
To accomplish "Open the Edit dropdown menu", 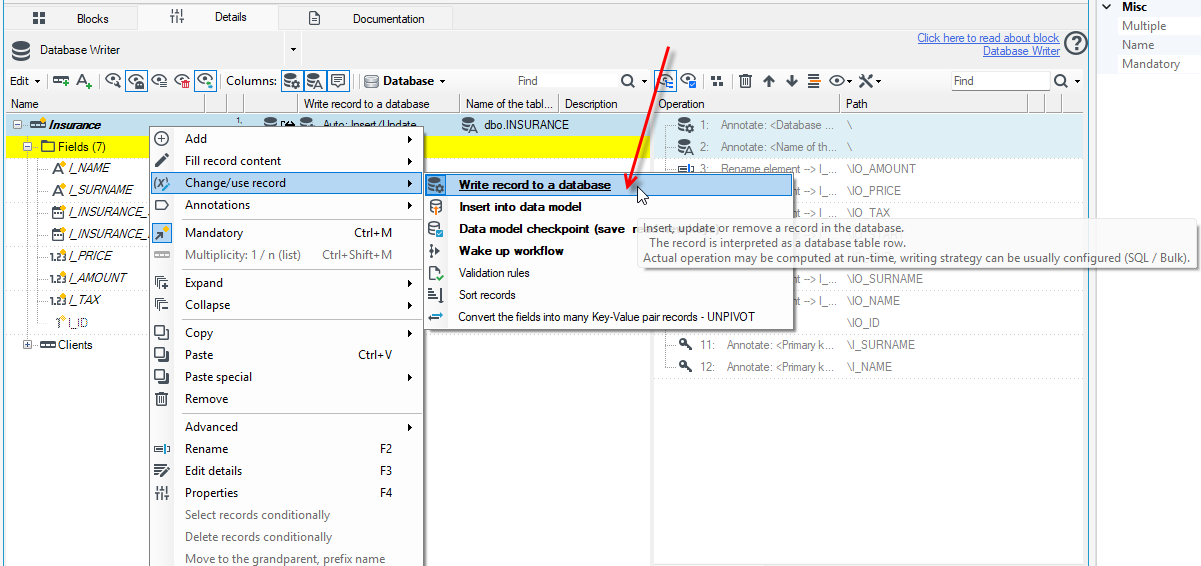I will 25,81.
